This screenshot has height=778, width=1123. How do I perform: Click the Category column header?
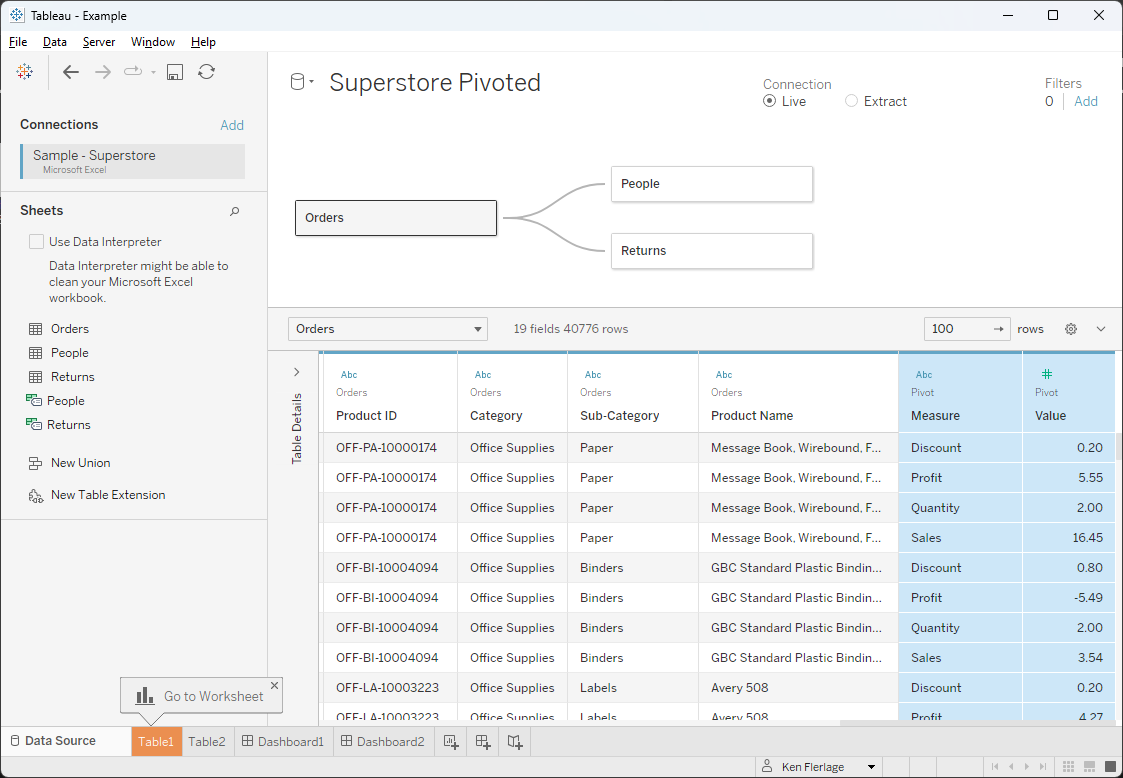[x=512, y=393]
